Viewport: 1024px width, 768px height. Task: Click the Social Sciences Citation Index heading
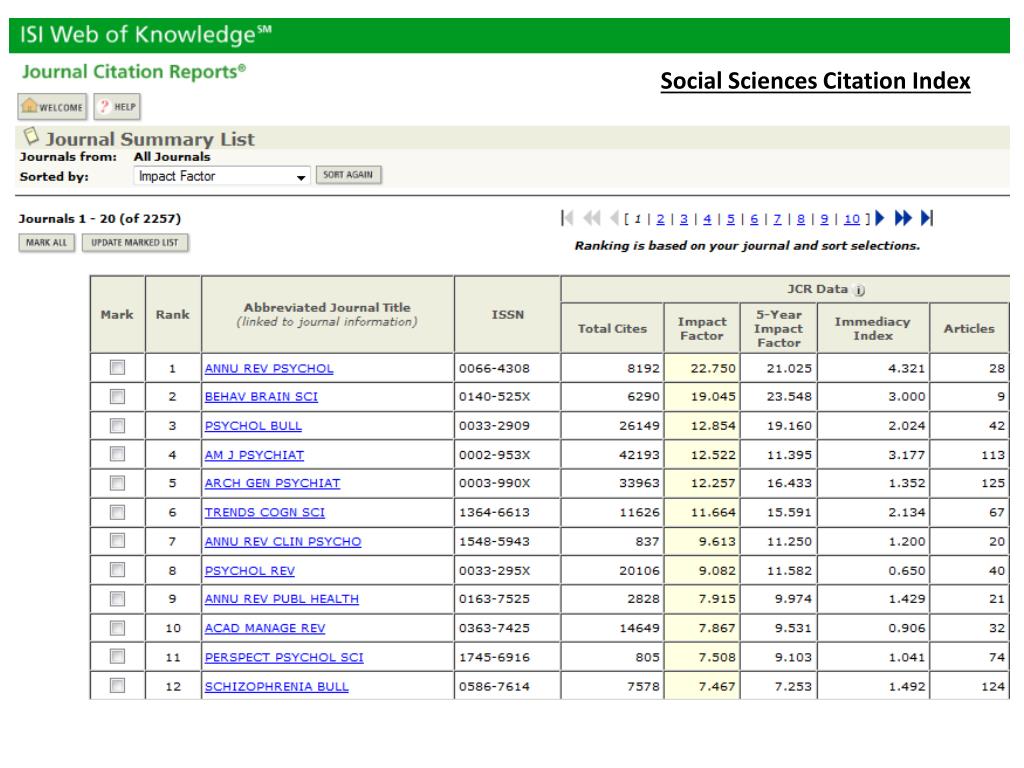point(815,81)
